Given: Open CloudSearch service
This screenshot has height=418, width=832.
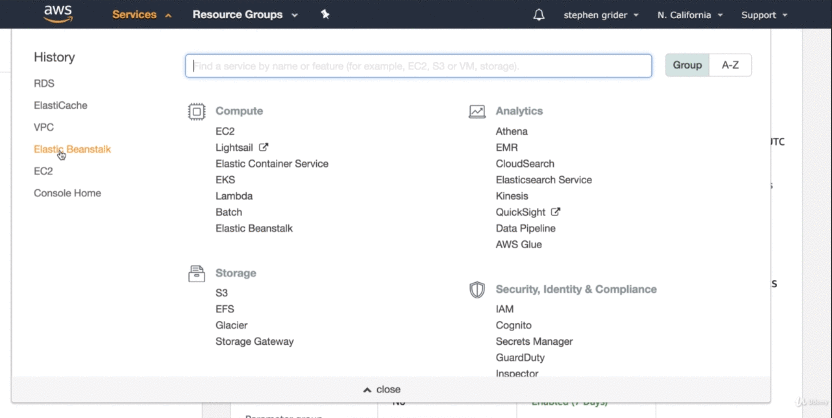Looking at the screenshot, I should (525, 163).
